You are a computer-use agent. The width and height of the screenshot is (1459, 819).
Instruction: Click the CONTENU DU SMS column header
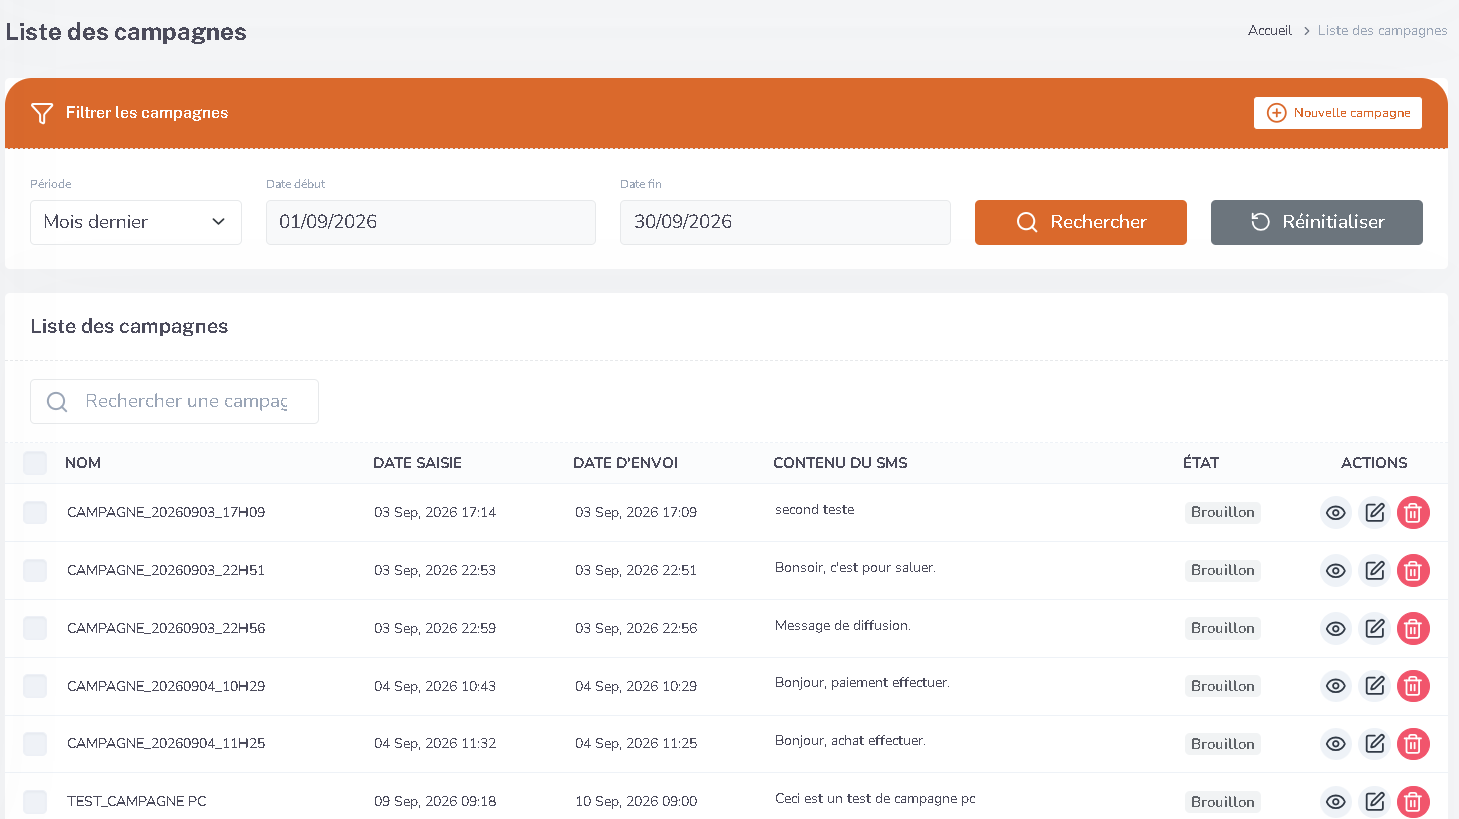pos(840,463)
